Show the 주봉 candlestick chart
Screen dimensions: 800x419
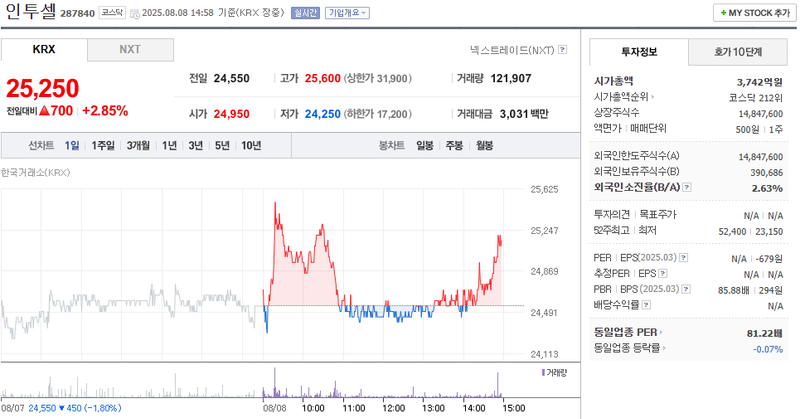[454, 146]
